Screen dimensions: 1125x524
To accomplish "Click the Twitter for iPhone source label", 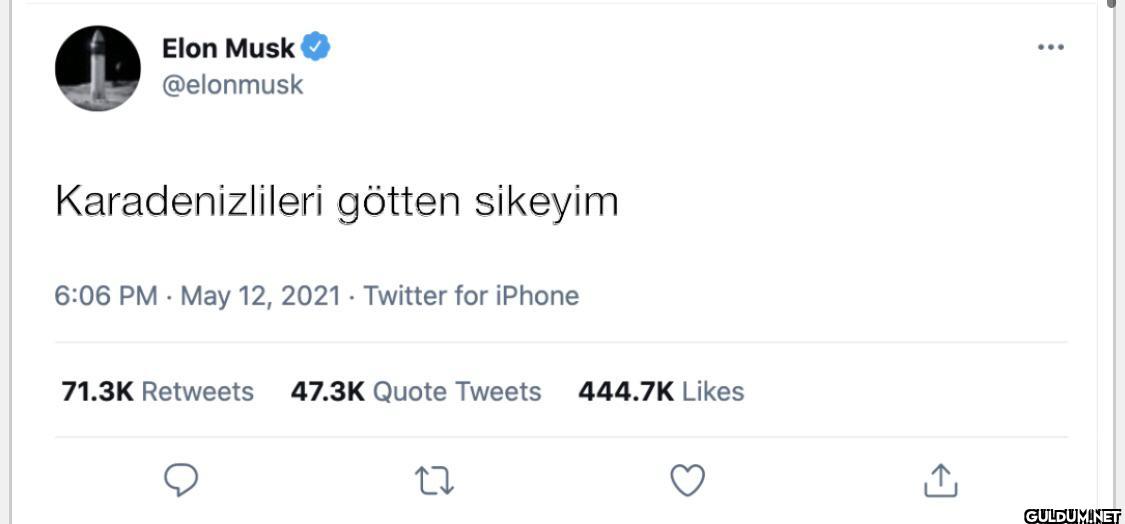I will (x=470, y=296).
